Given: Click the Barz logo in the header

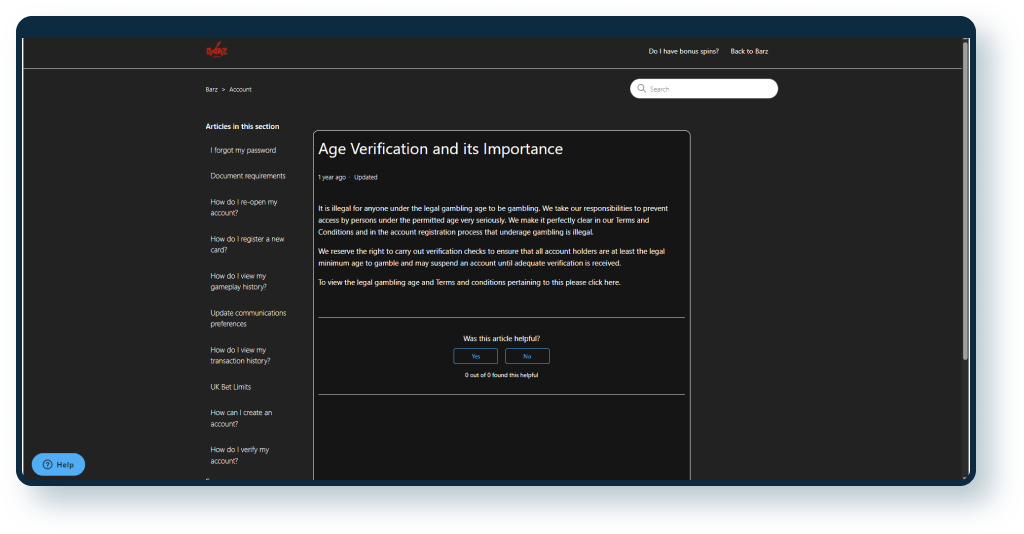Looking at the screenshot, I should (x=216, y=51).
